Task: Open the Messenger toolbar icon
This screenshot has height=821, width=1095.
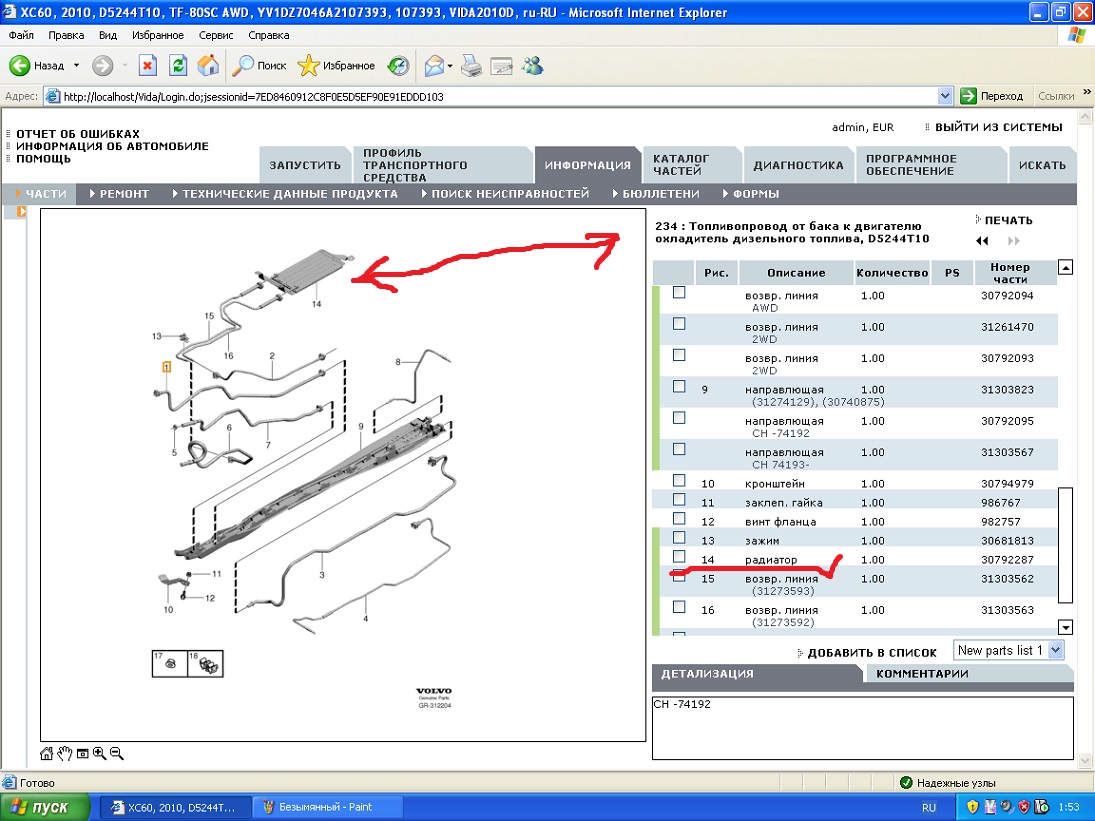Action: (x=532, y=66)
